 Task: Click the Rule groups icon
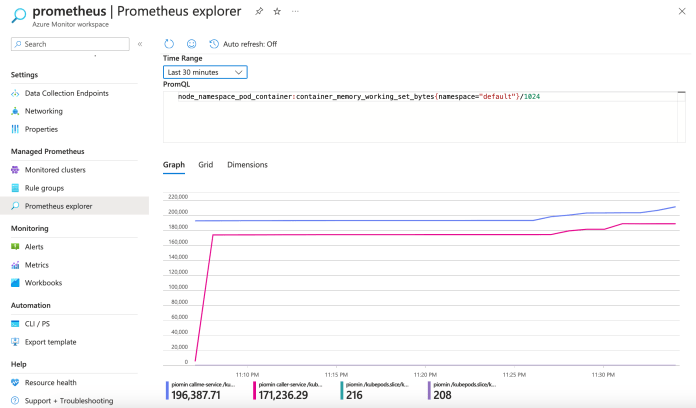coord(15,188)
